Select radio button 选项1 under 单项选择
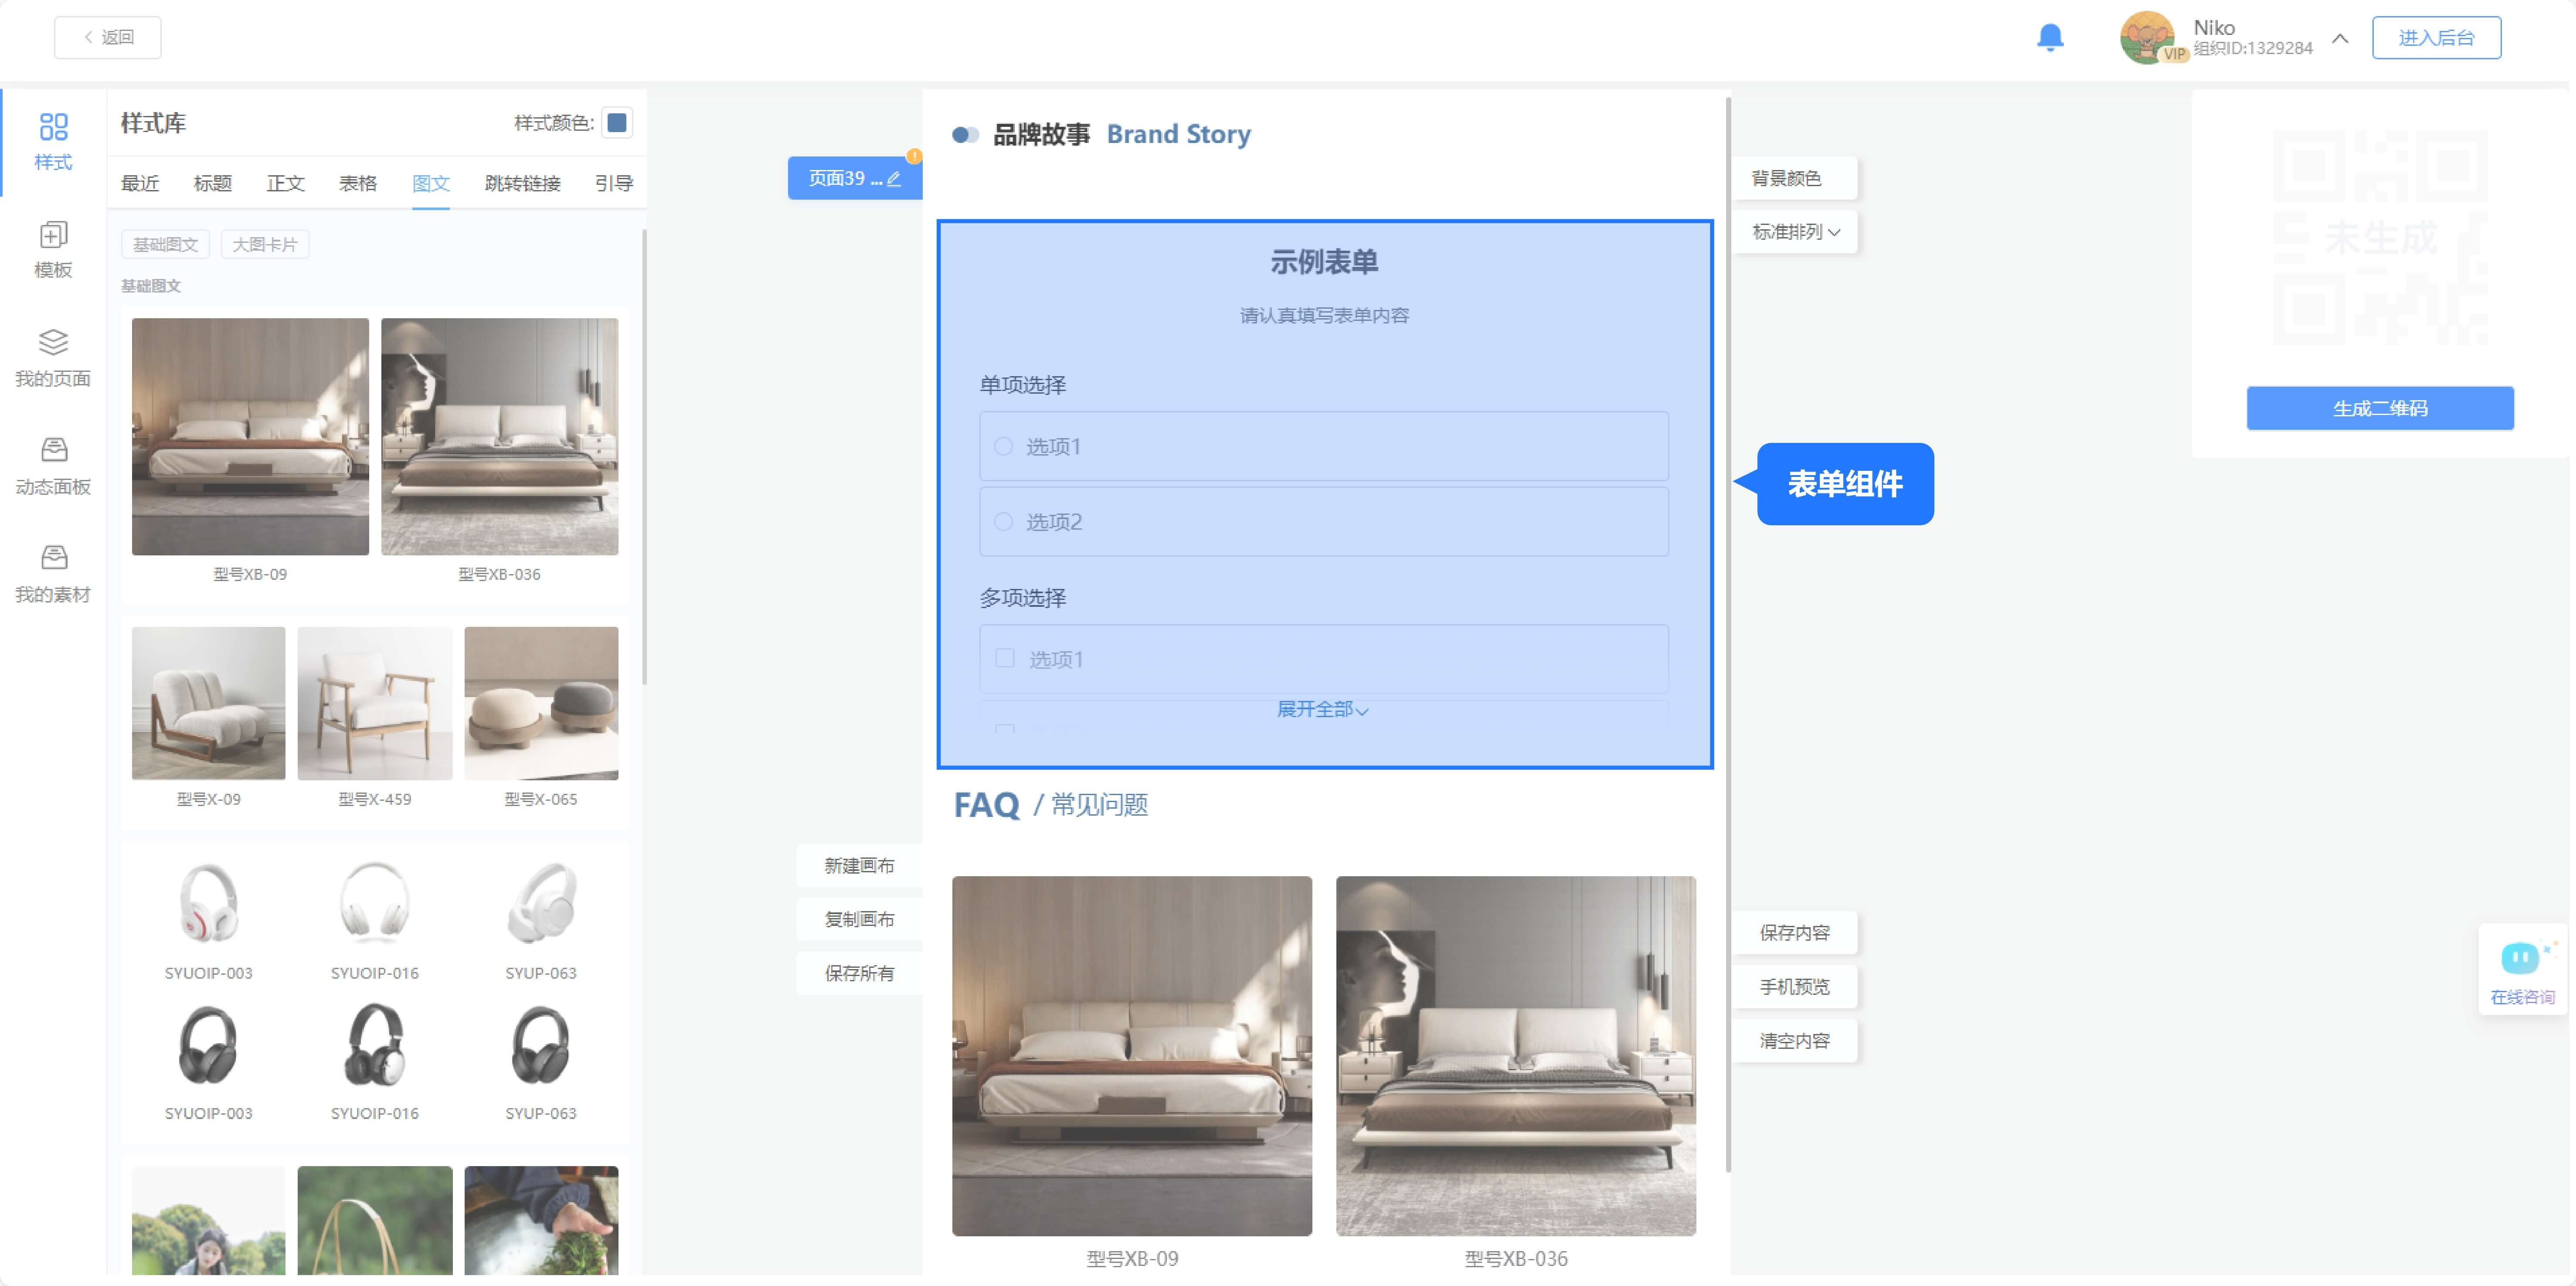 click(x=1003, y=447)
